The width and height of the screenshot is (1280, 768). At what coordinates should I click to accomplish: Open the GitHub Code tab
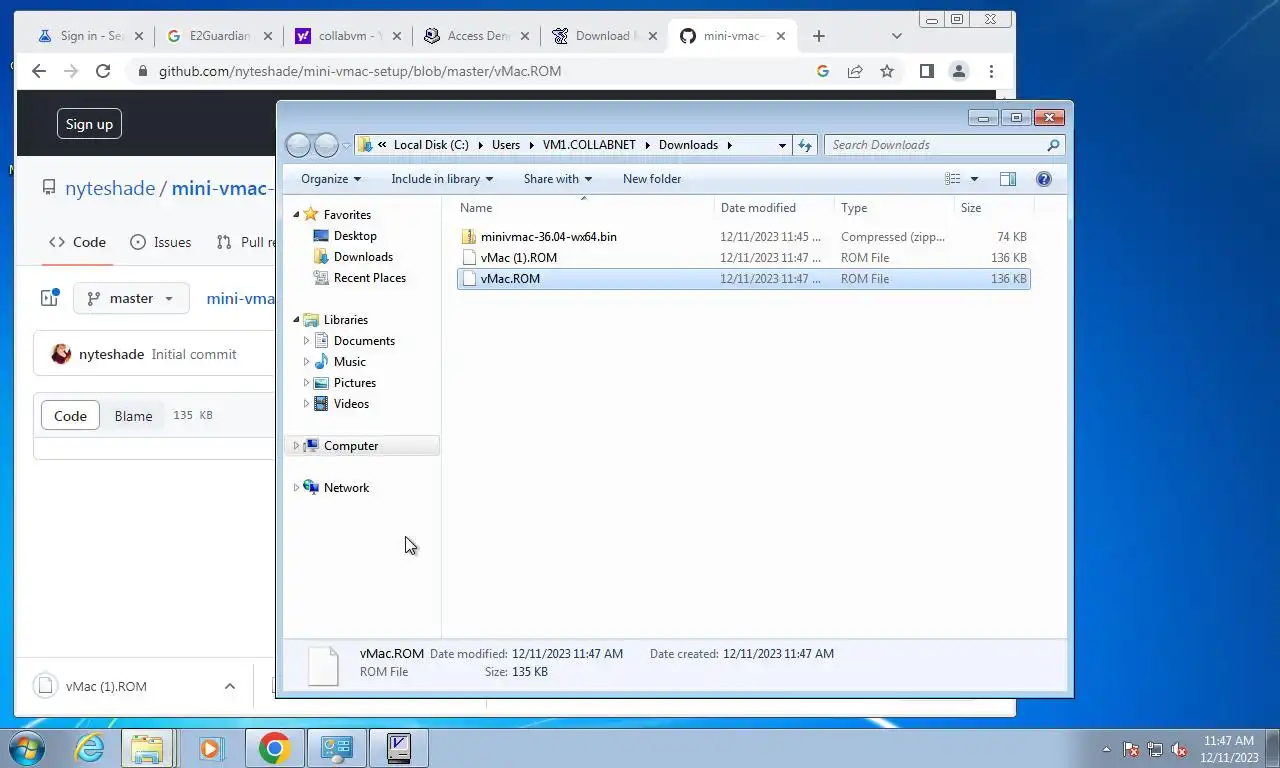77,242
